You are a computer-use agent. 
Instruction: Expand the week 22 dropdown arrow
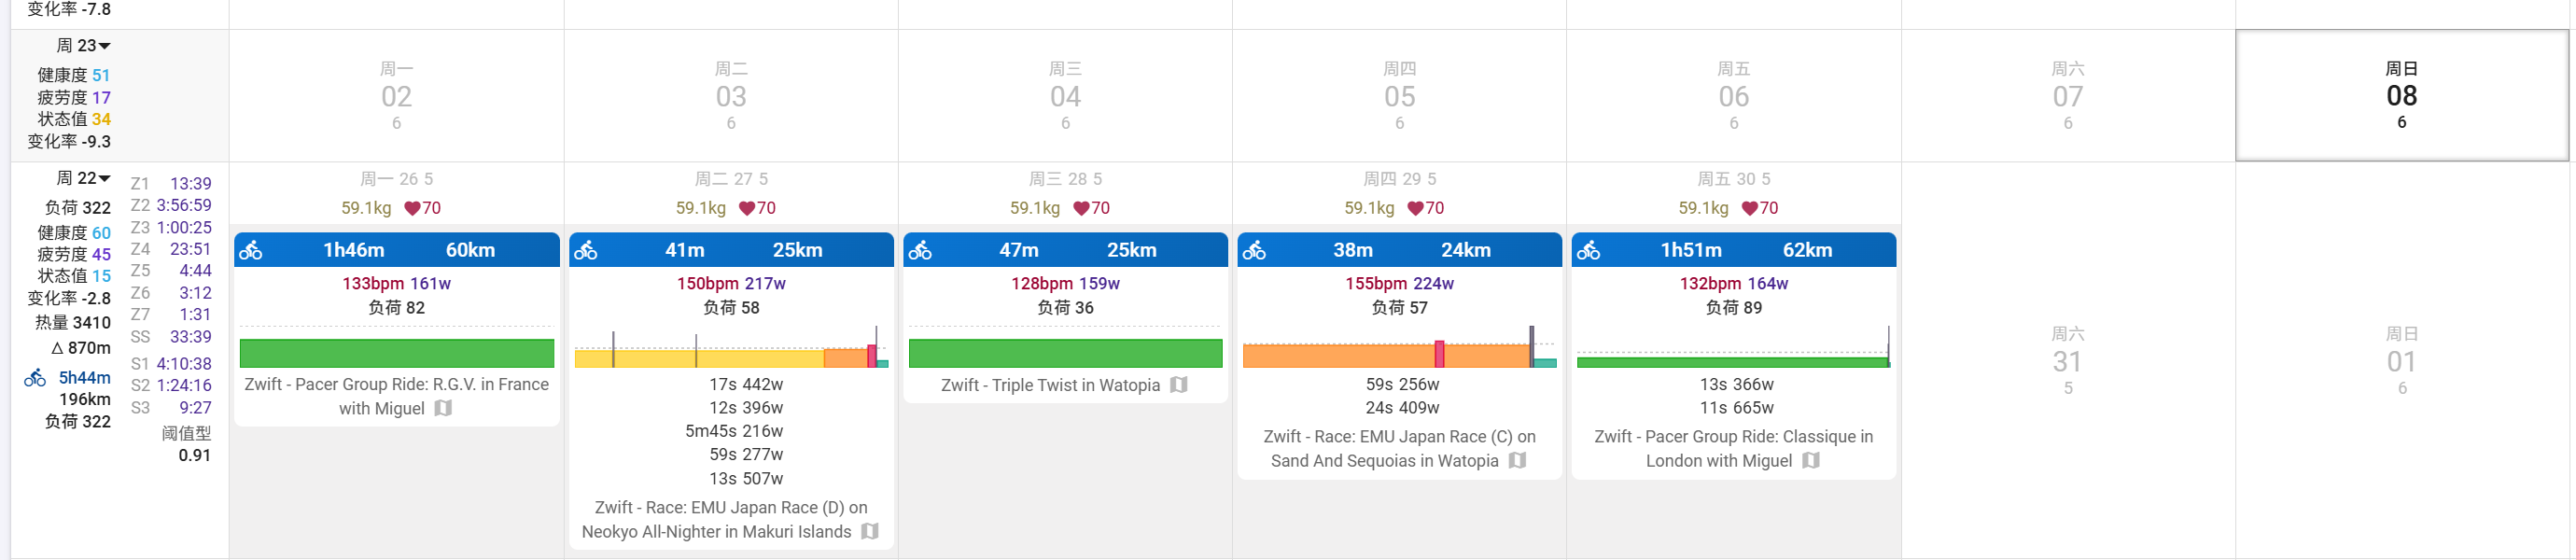[105, 179]
